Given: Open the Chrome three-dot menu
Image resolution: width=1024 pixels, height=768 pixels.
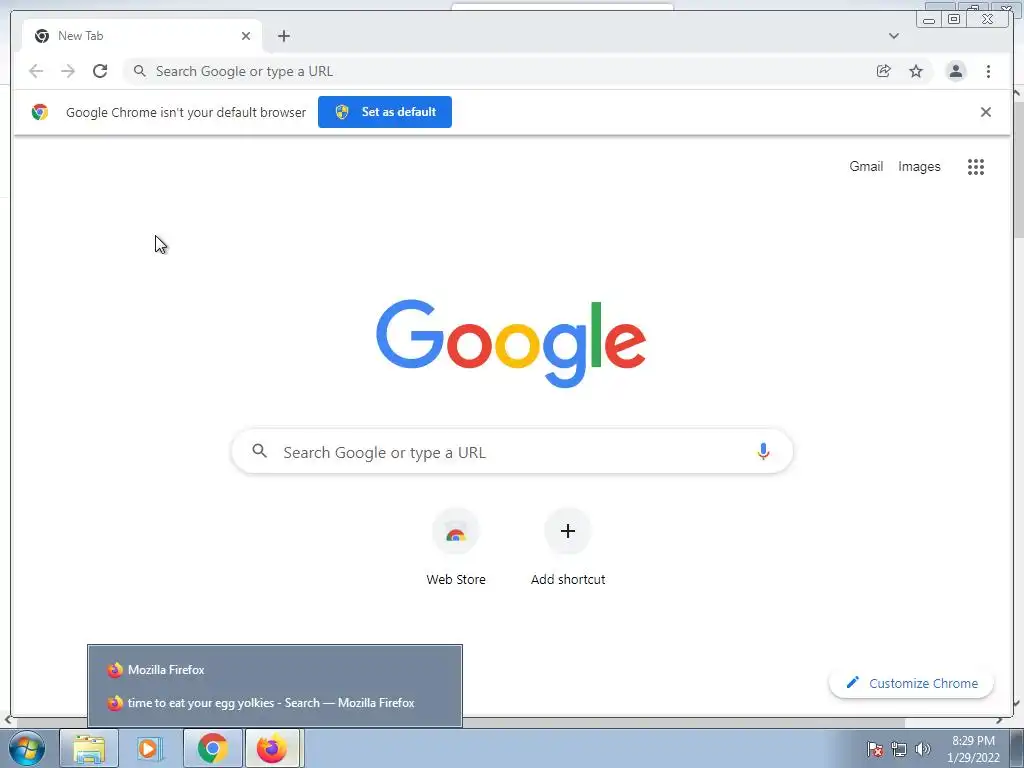Looking at the screenshot, I should click(x=988, y=71).
